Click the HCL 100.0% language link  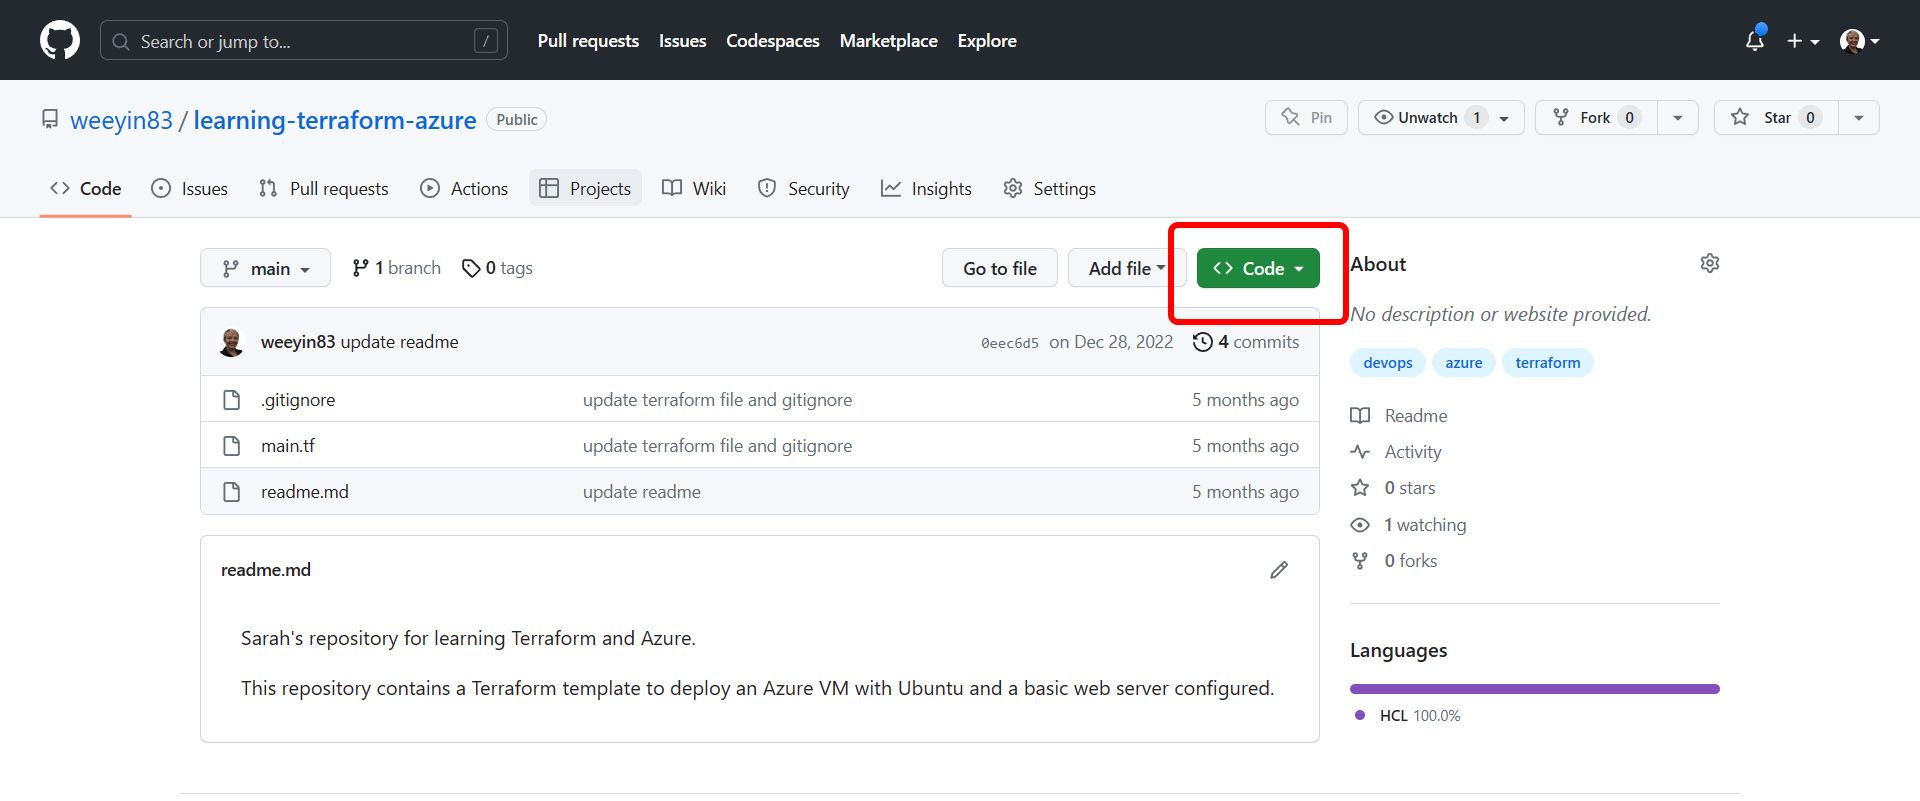[x=1408, y=716]
